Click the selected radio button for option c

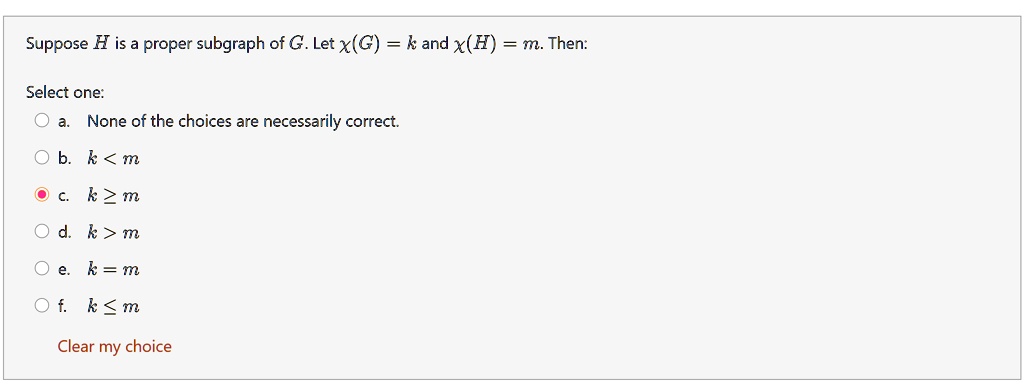(x=42, y=195)
